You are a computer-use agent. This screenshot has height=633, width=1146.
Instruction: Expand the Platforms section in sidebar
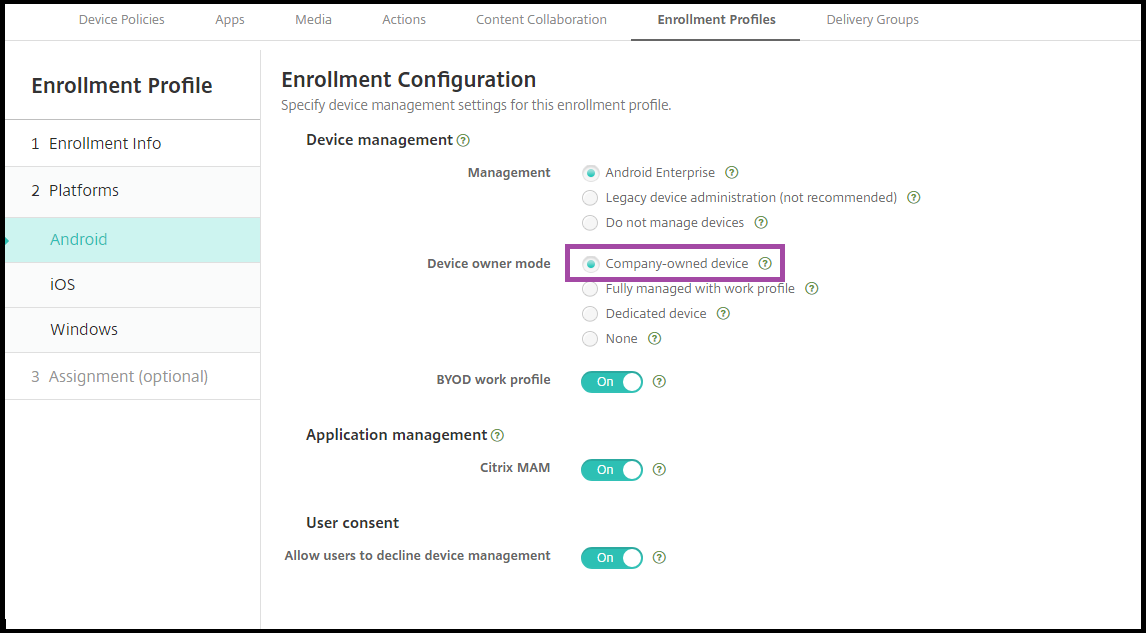pos(83,191)
